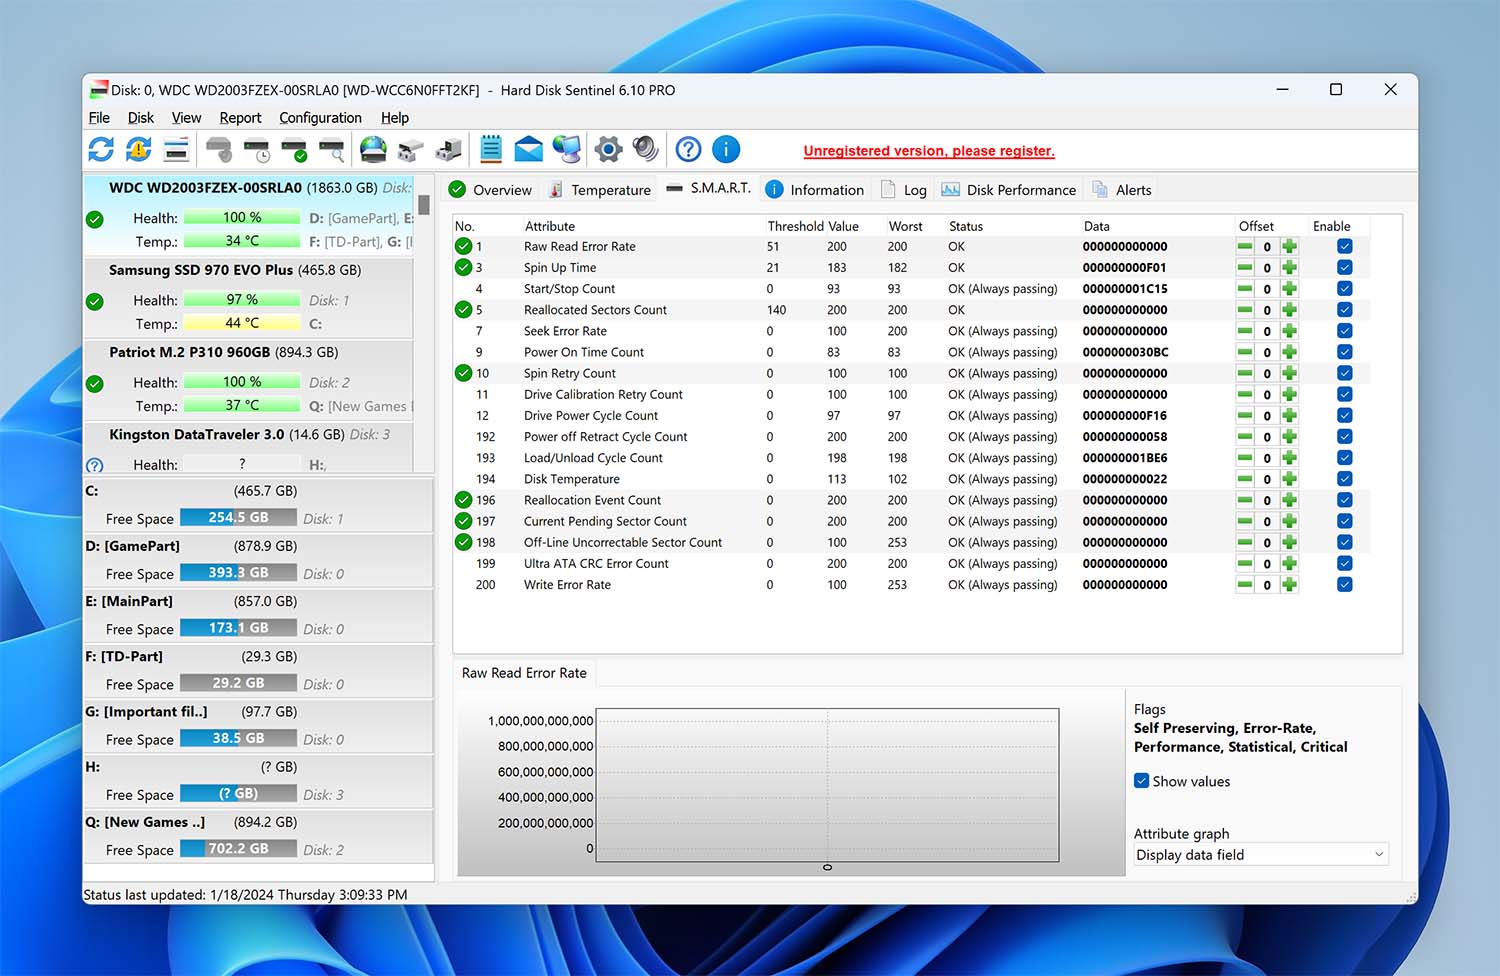Viewport: 1500px width, 976px height.
Task: Switch to the Disk Performance tab
Action: pos(1008,190)
